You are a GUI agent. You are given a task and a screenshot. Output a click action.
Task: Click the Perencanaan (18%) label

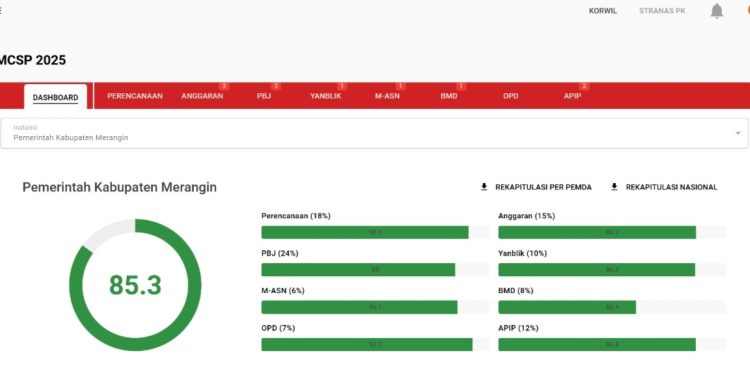[296, 216]
